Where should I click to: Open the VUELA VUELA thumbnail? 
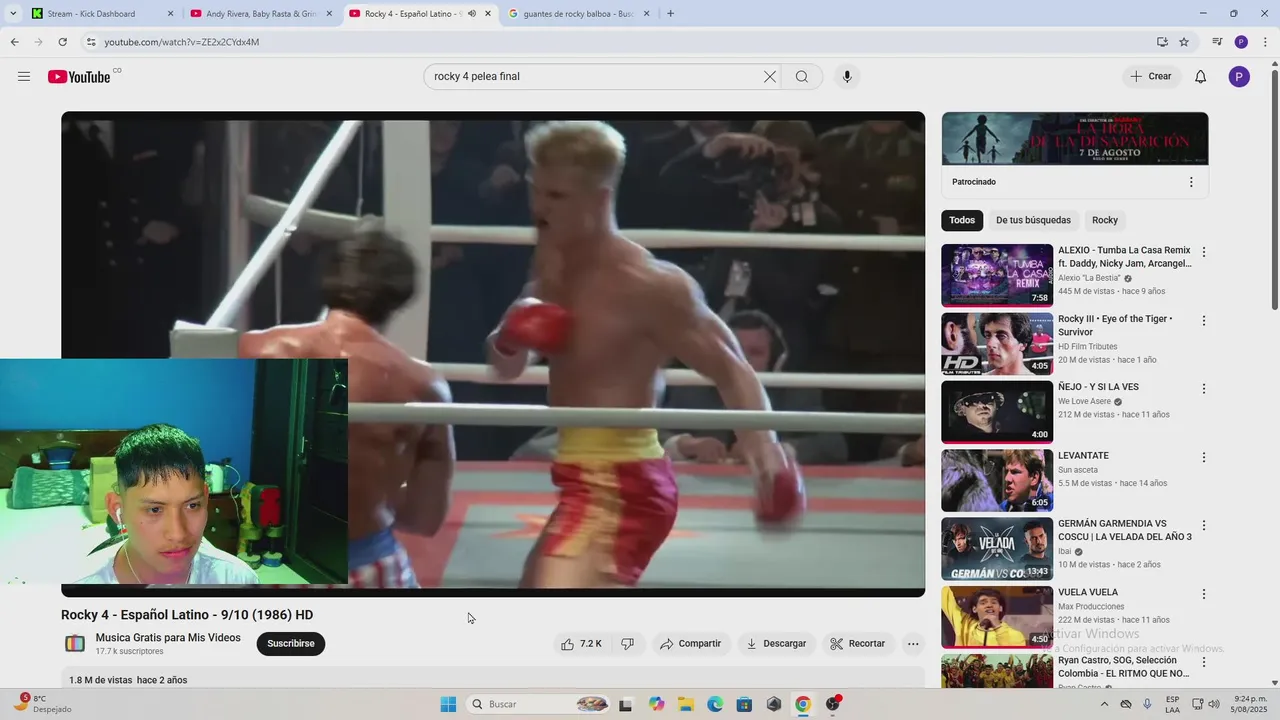(x=997, y=617)
